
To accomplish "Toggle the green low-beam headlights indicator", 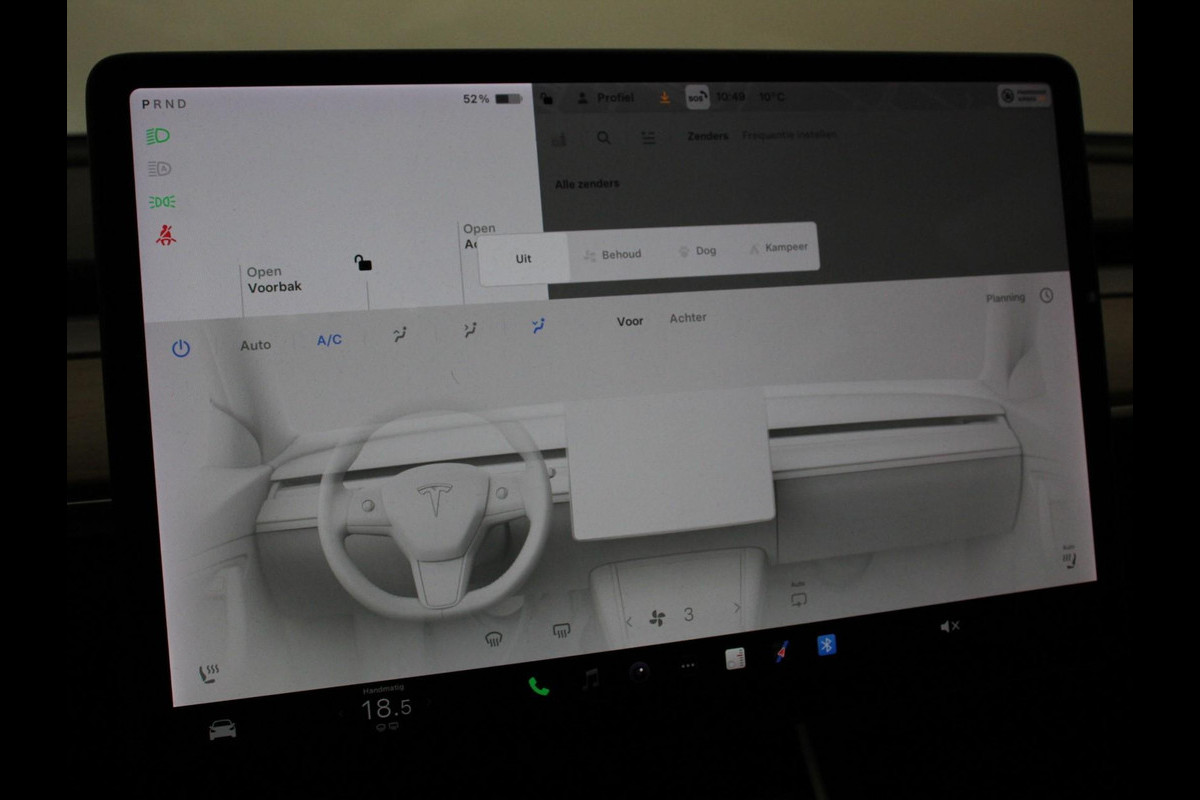I will pyautogui.click(x=158, y=136).
